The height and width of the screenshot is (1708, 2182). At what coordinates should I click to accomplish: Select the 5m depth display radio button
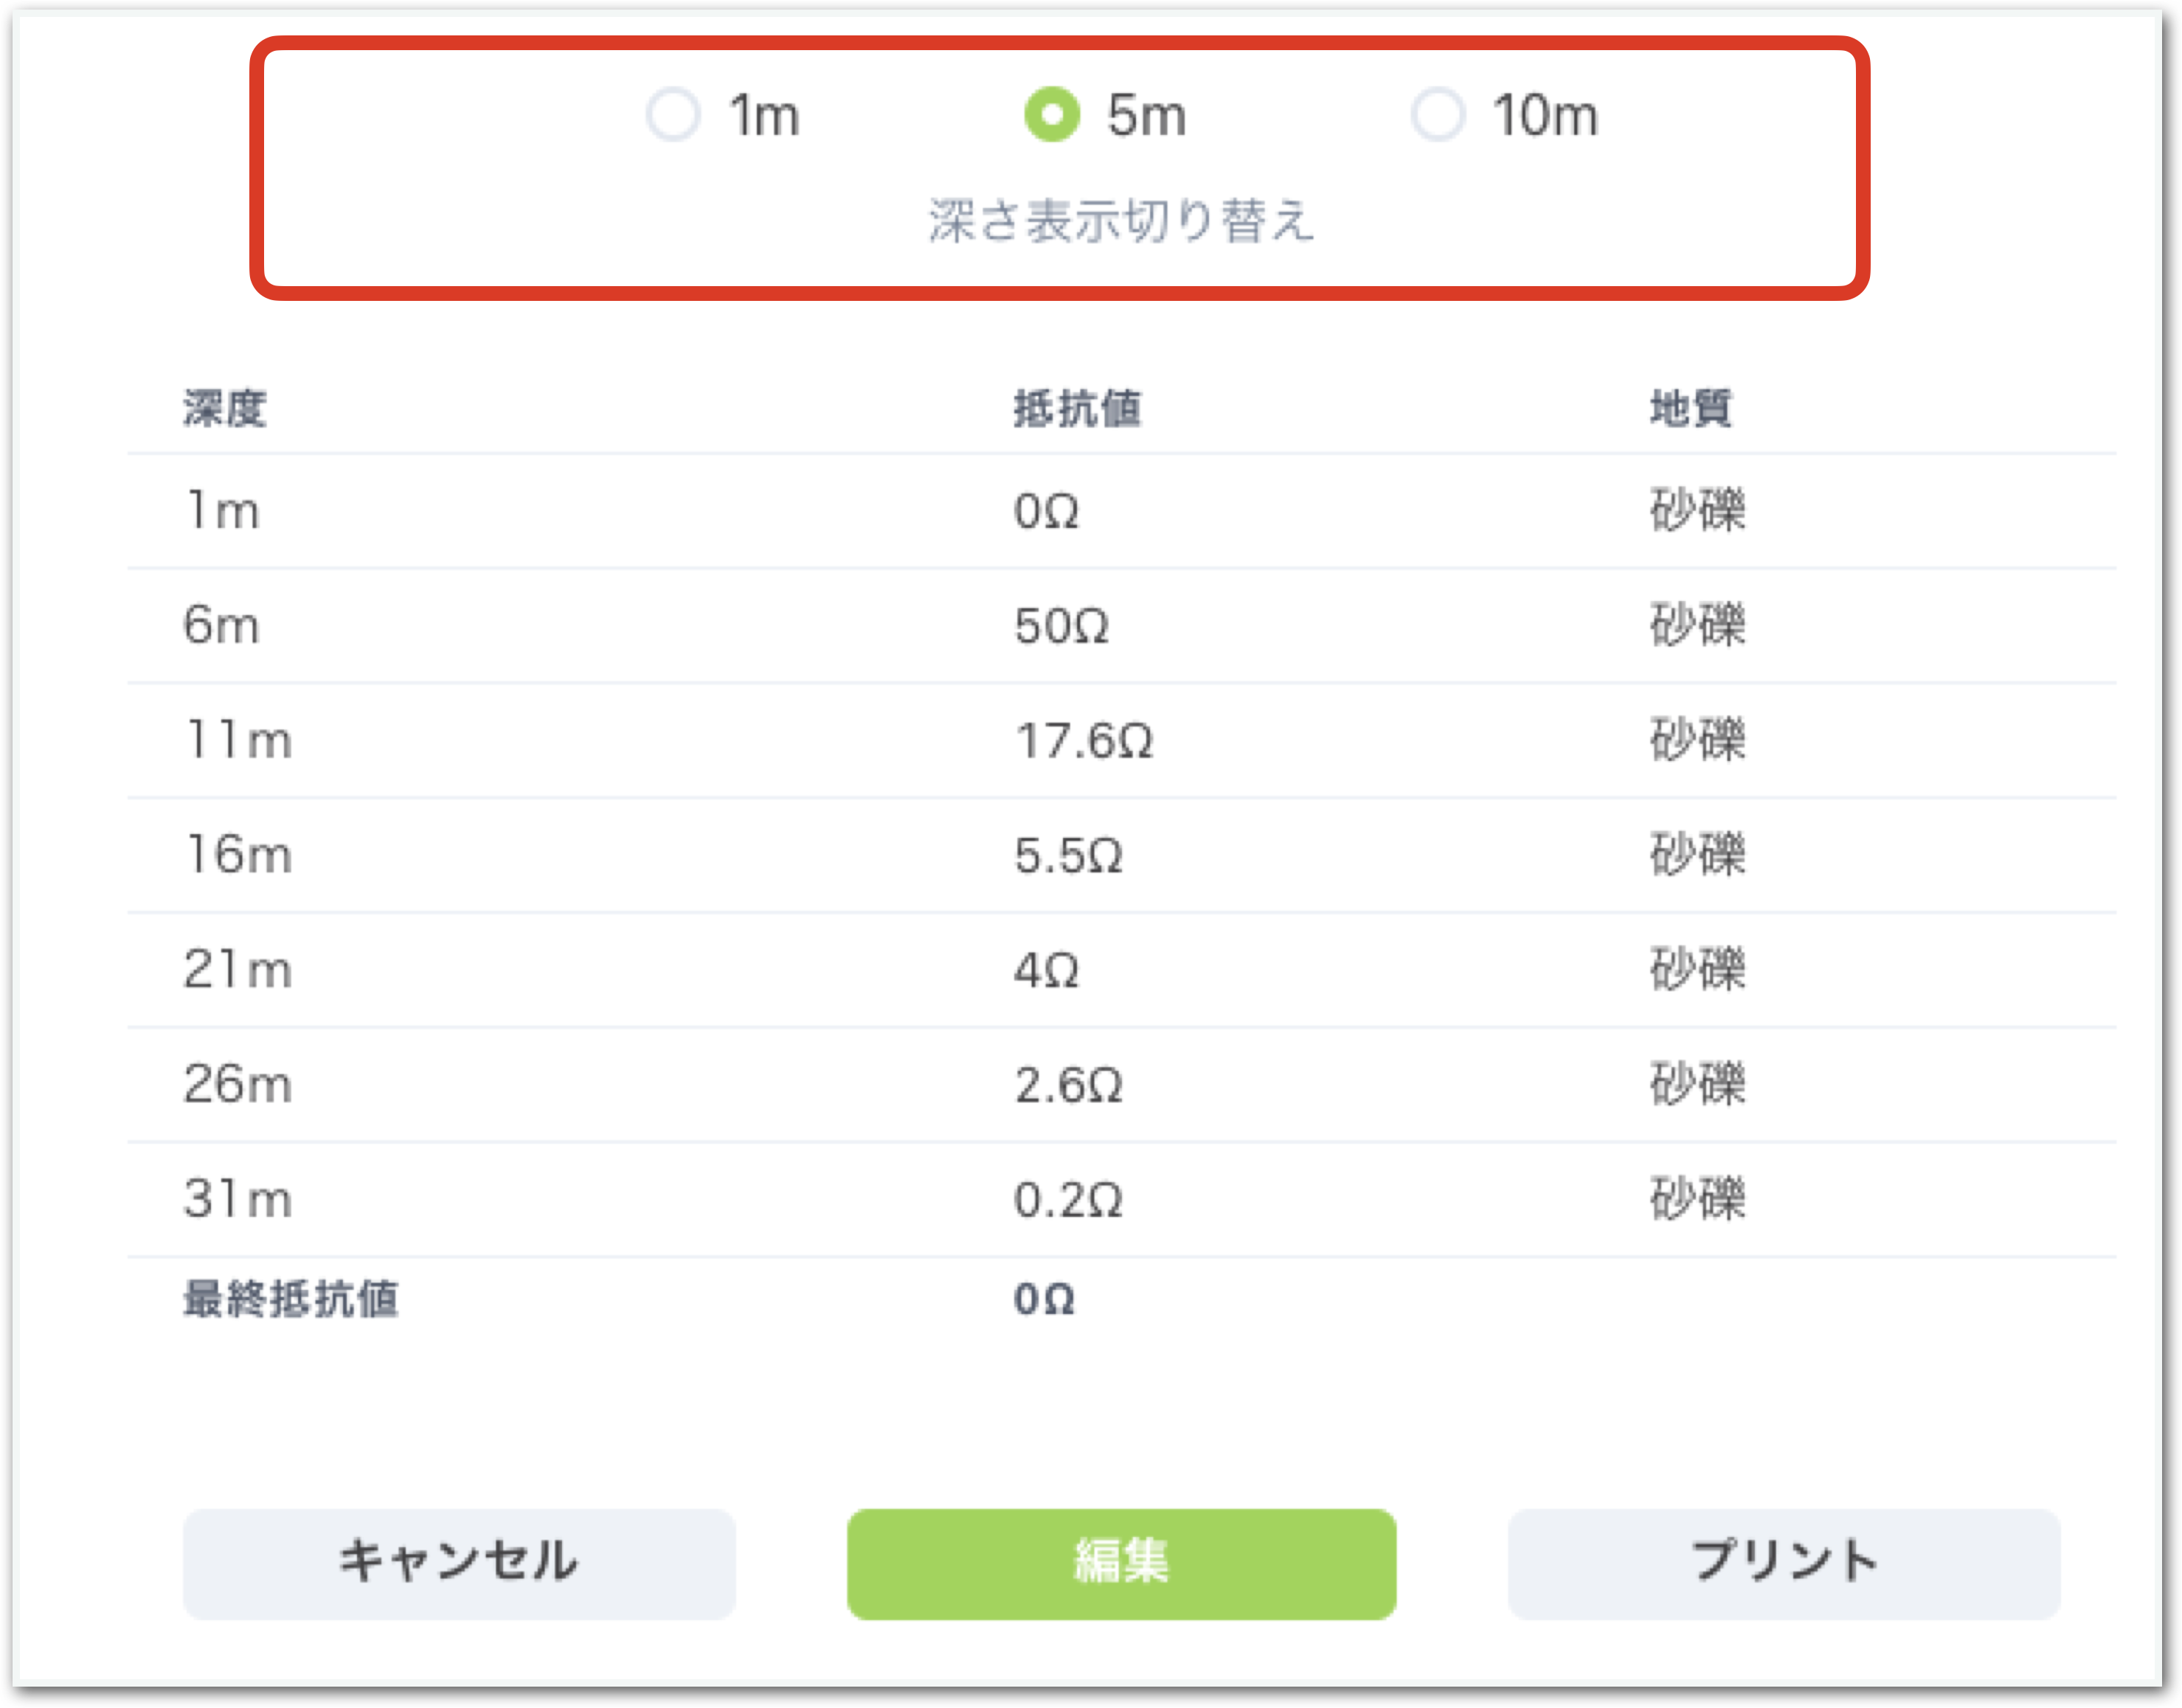[x=1052, y=114]
